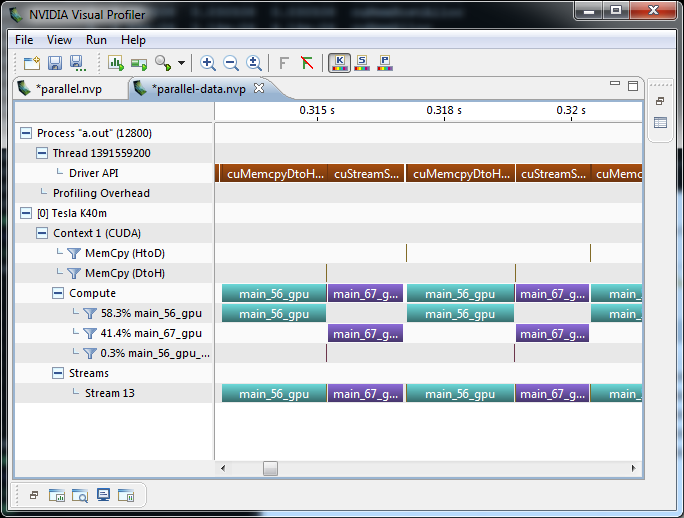
Task: Collapse [0] Tesla K40m device row
Action: click(26, 213)
